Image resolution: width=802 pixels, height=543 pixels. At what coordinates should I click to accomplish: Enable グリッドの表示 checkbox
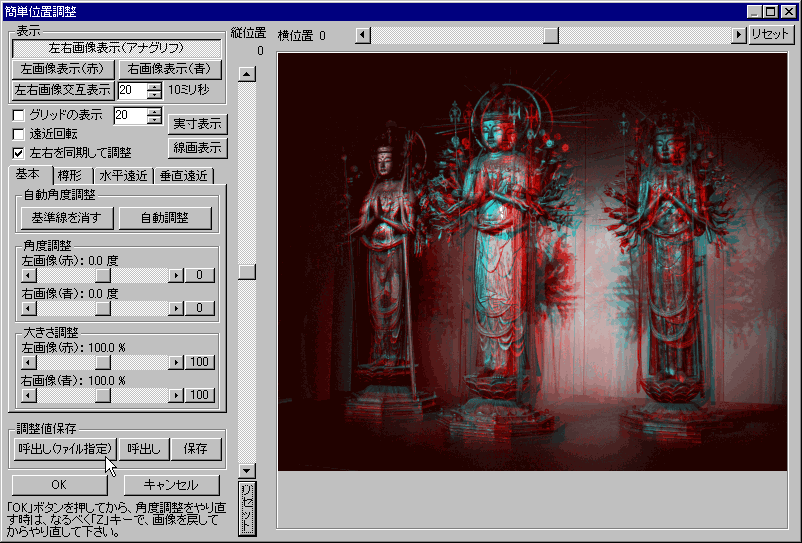(18, 115)
